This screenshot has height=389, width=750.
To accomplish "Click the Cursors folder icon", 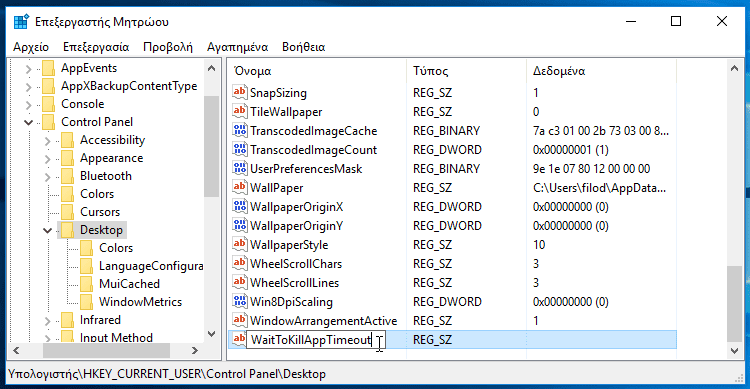I will point(67,211).
